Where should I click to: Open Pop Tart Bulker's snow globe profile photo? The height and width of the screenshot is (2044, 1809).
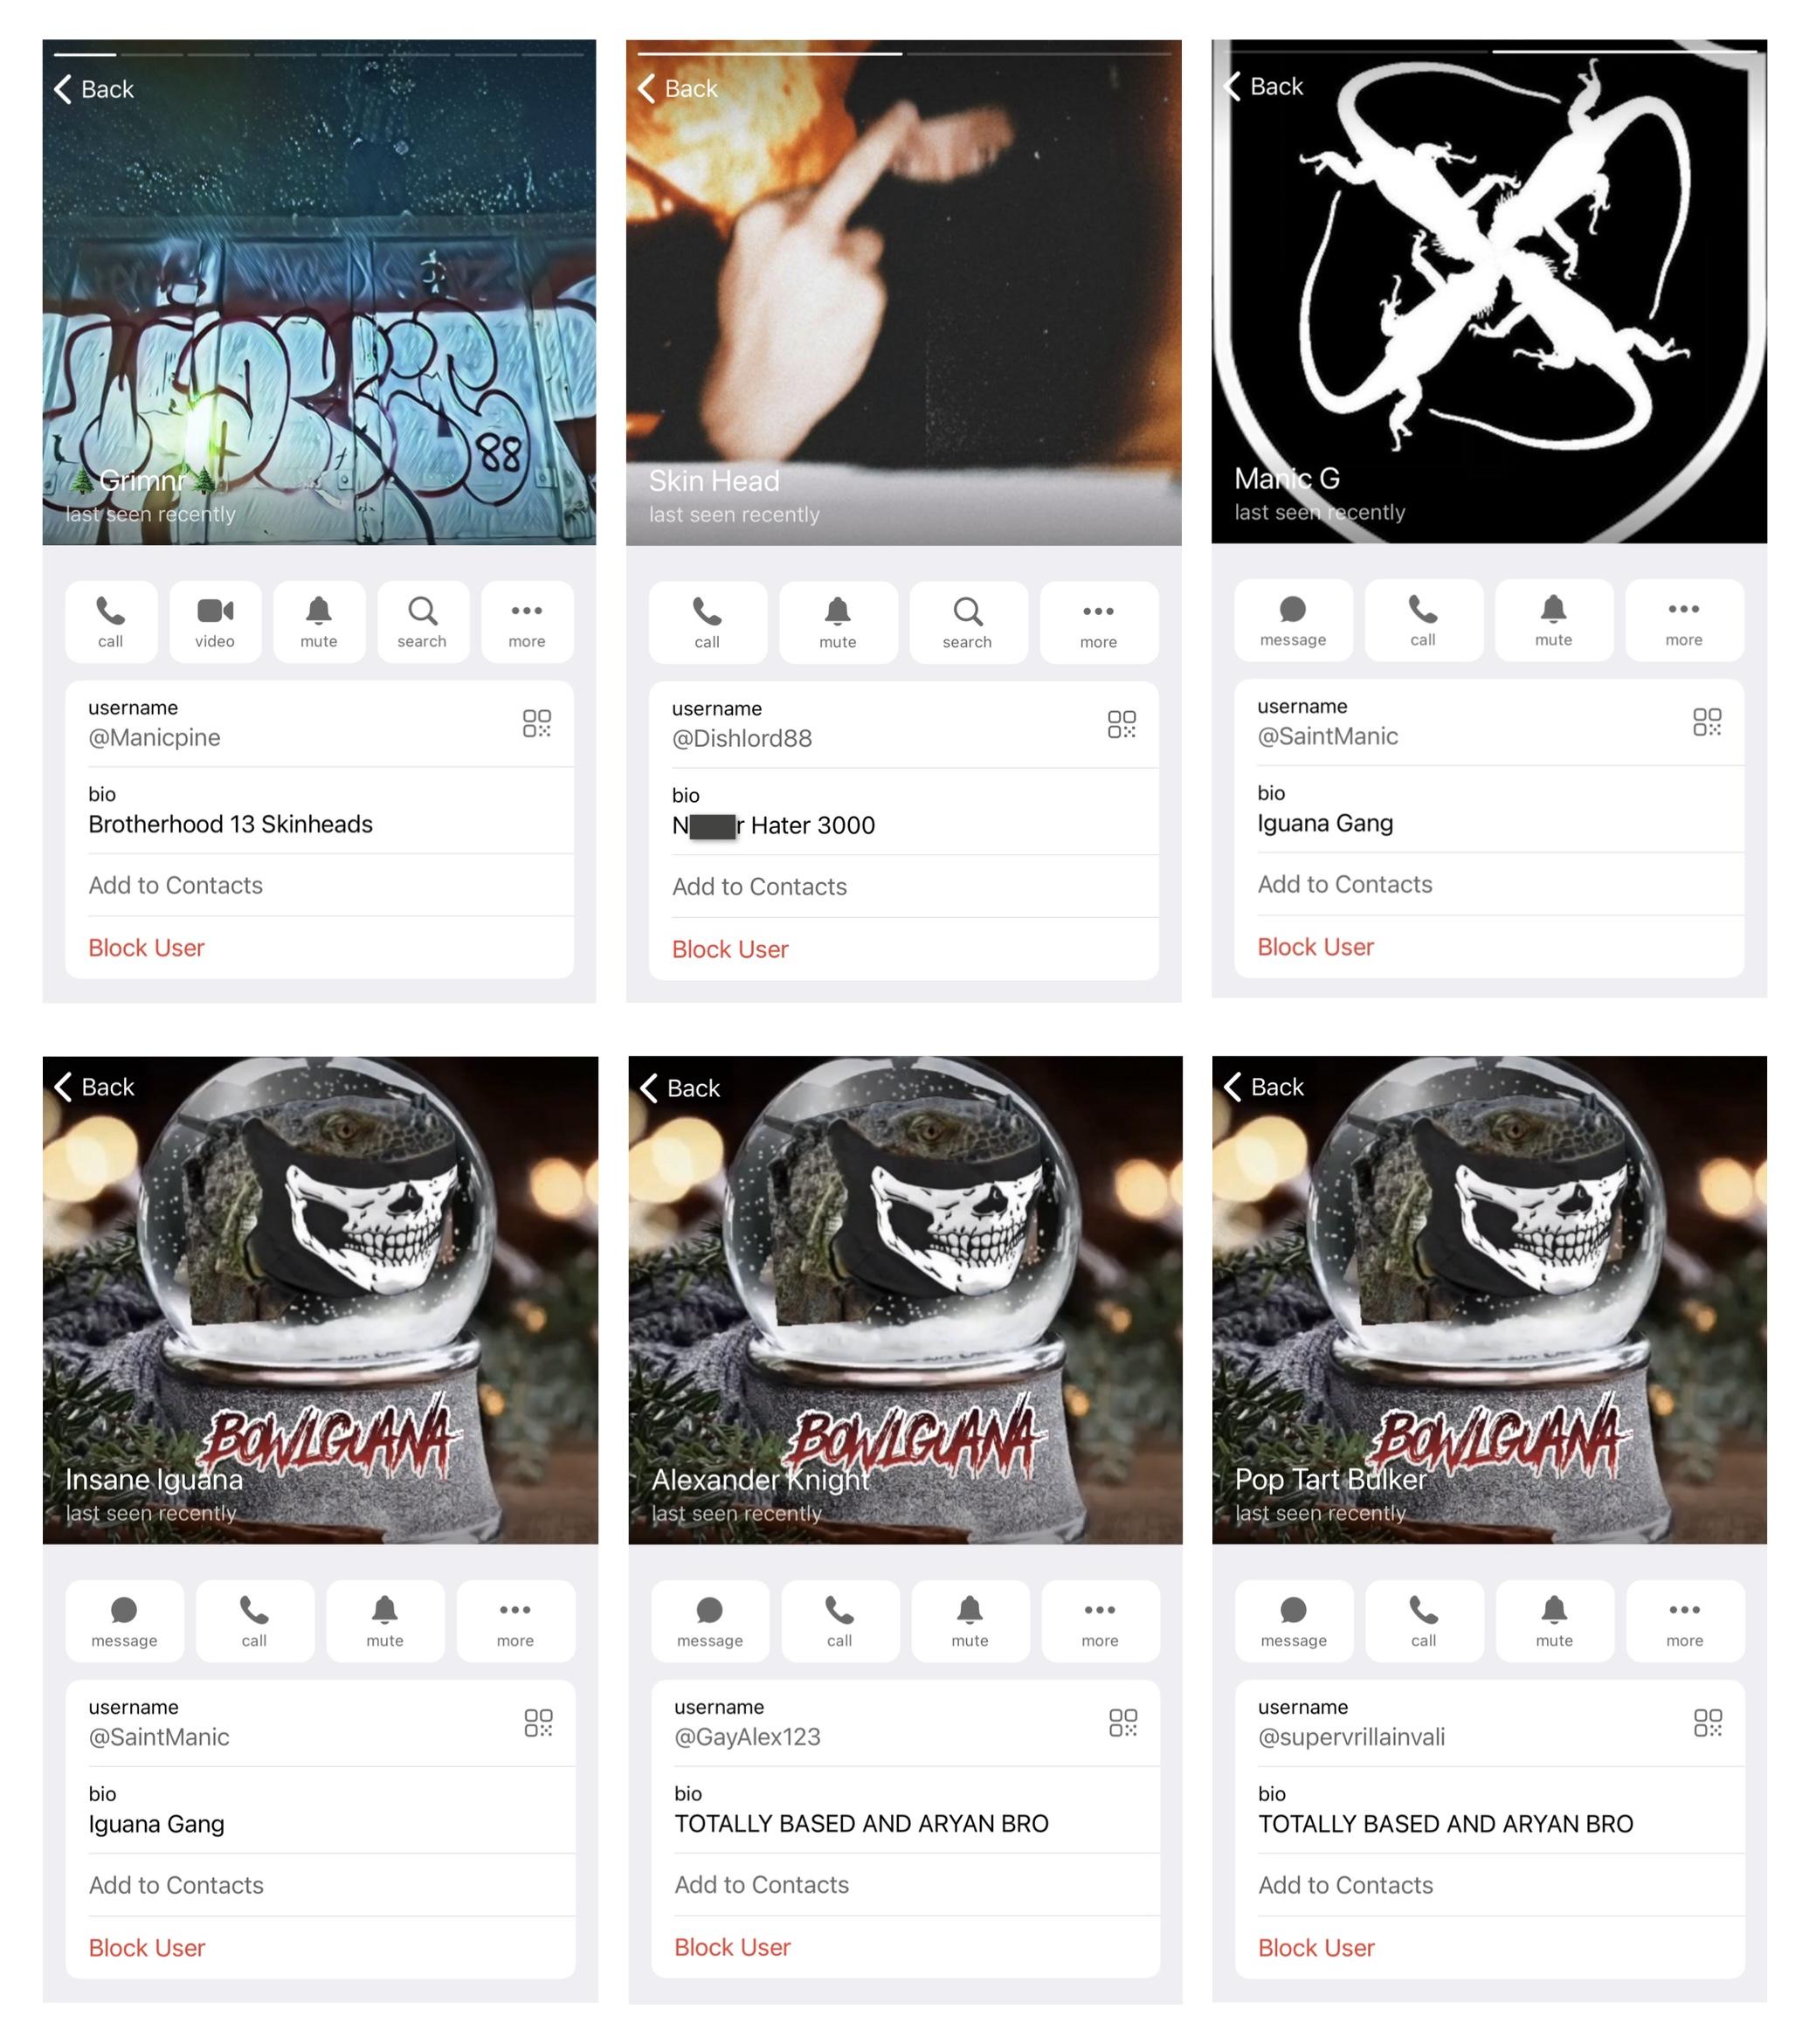point(1489,1300)
